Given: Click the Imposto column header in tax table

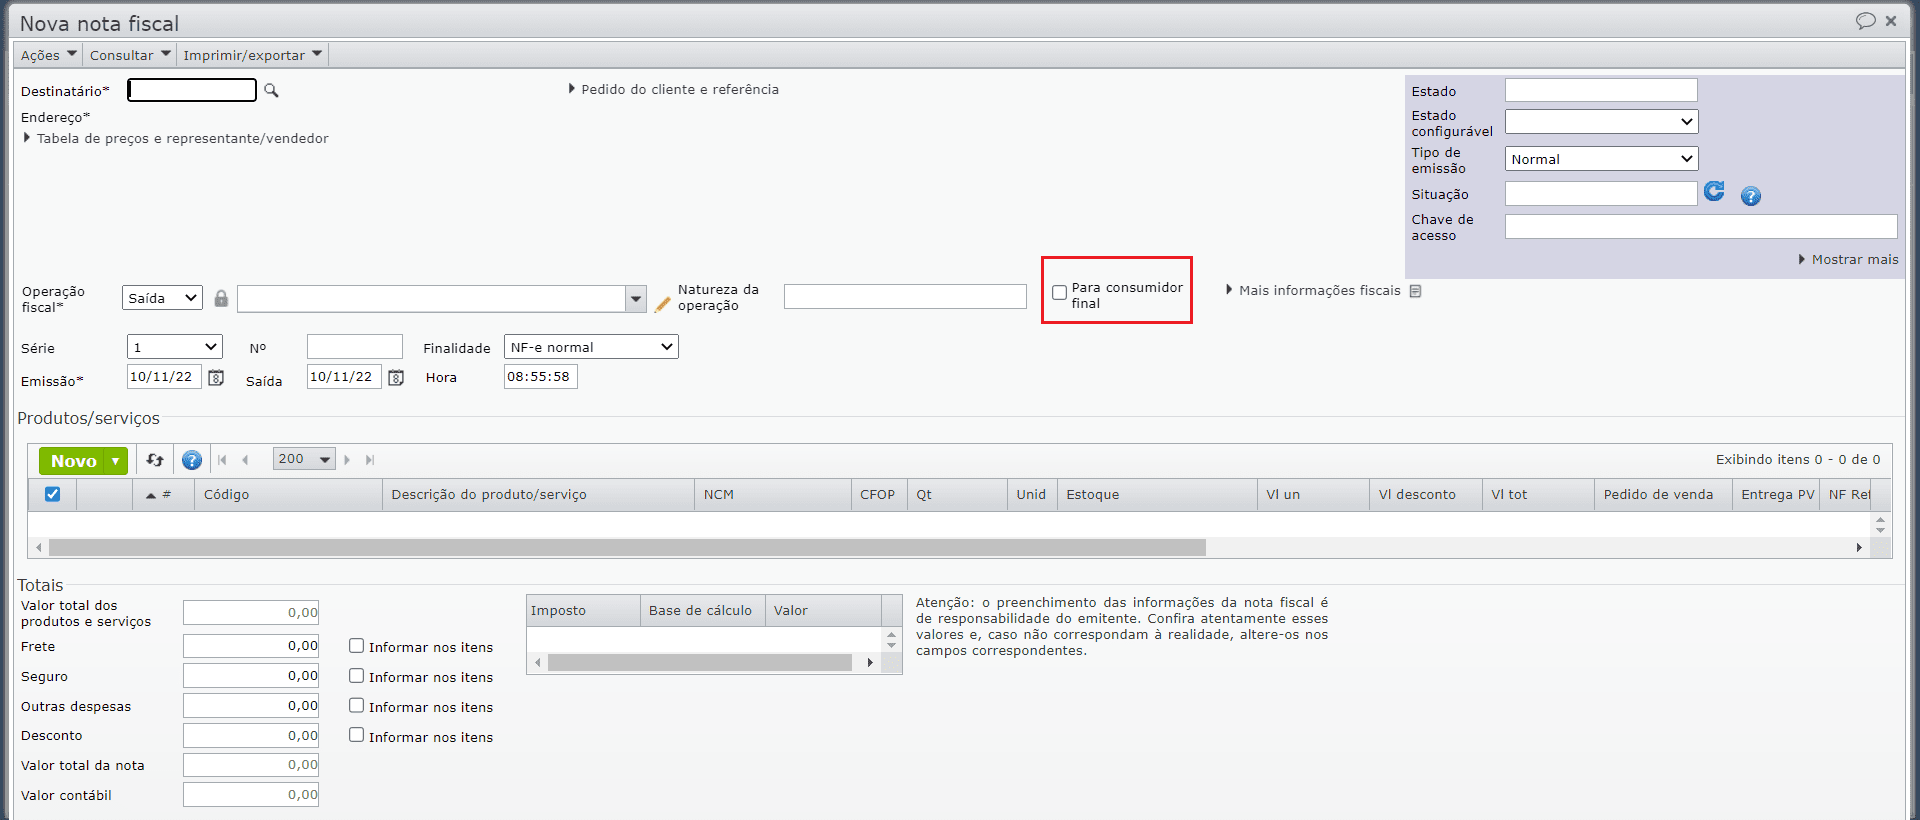Looking at the screenshot, I should [x=584, y=611].
